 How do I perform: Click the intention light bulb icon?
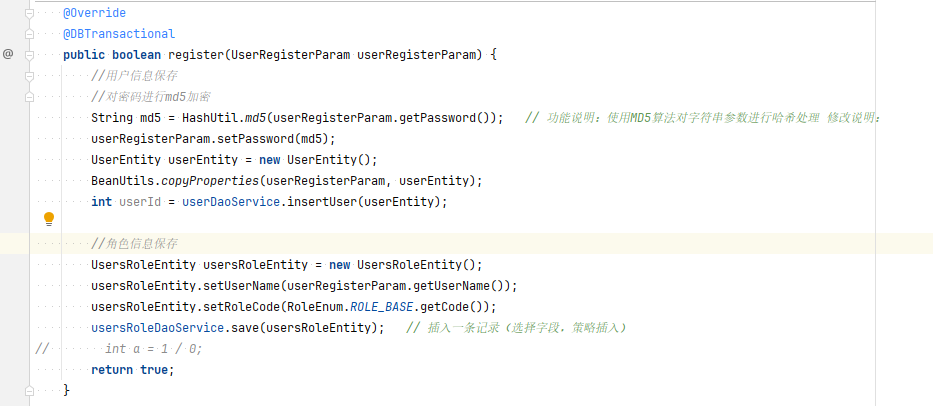pos(49,219)
